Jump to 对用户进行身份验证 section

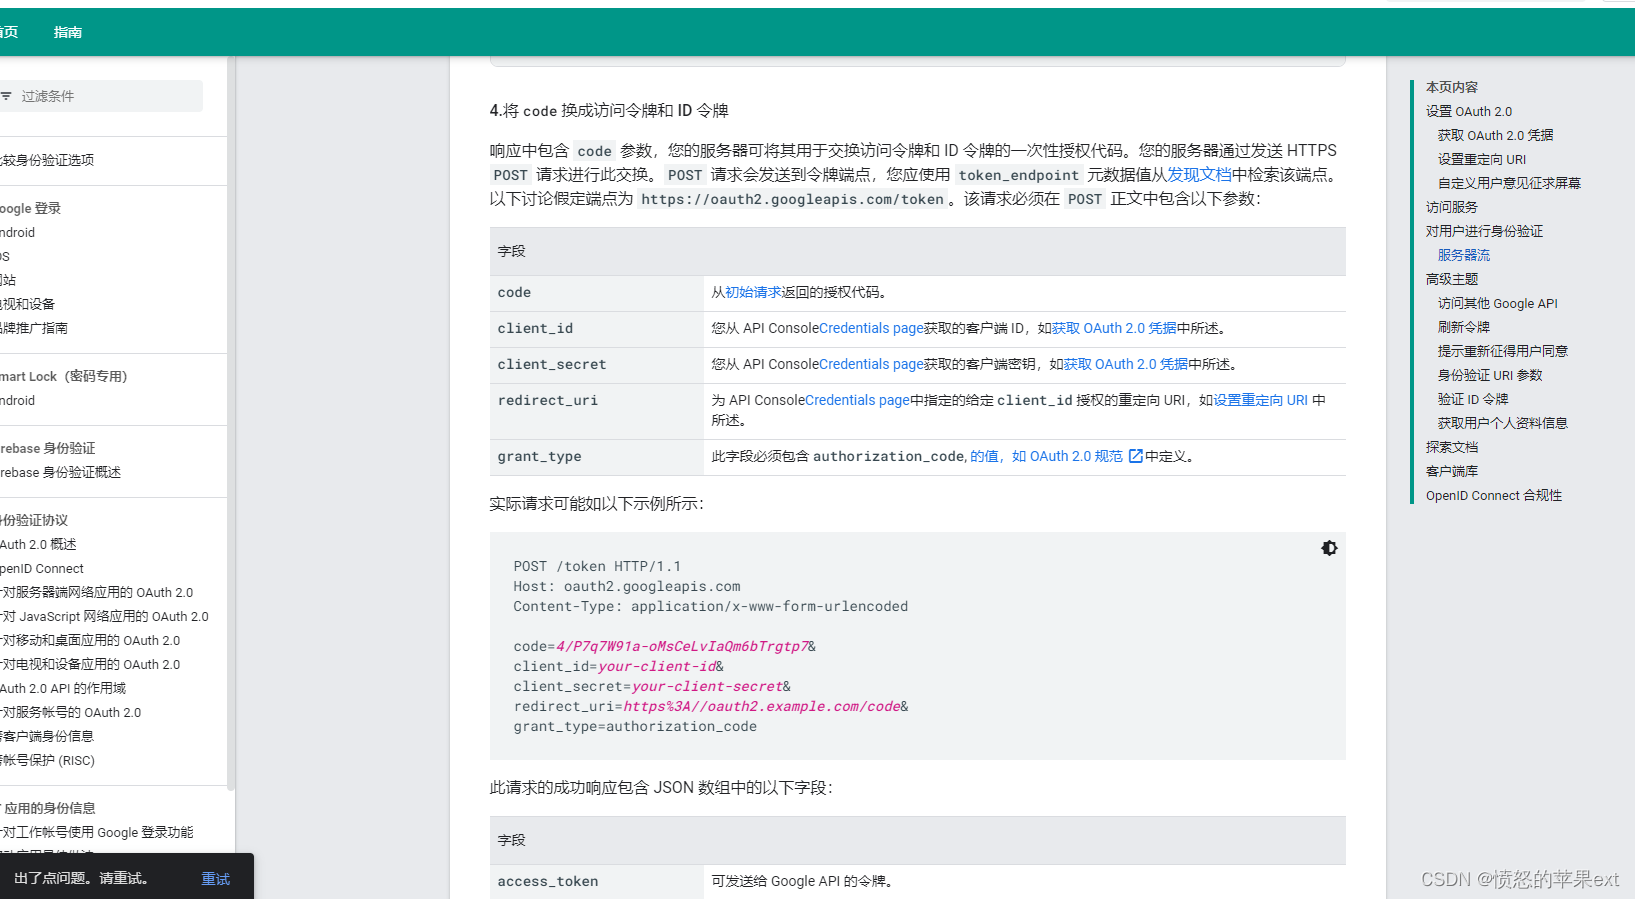point(1484,231)
